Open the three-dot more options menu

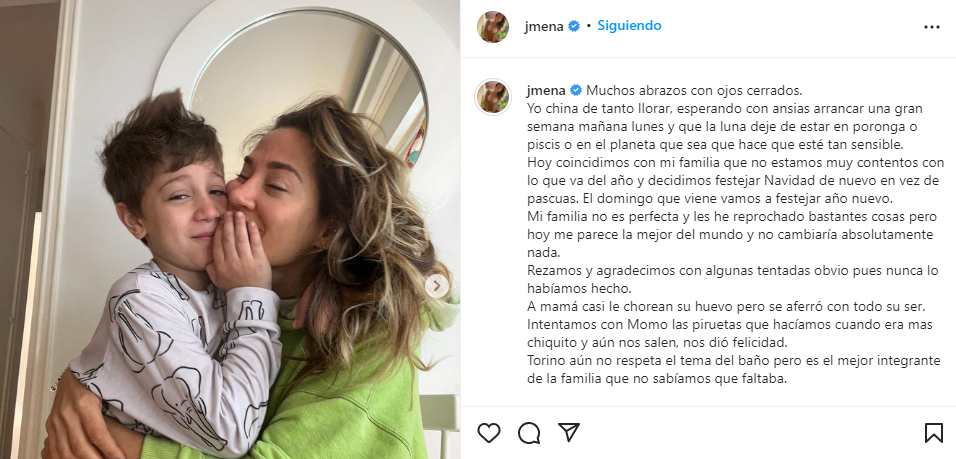pos(932,27)
